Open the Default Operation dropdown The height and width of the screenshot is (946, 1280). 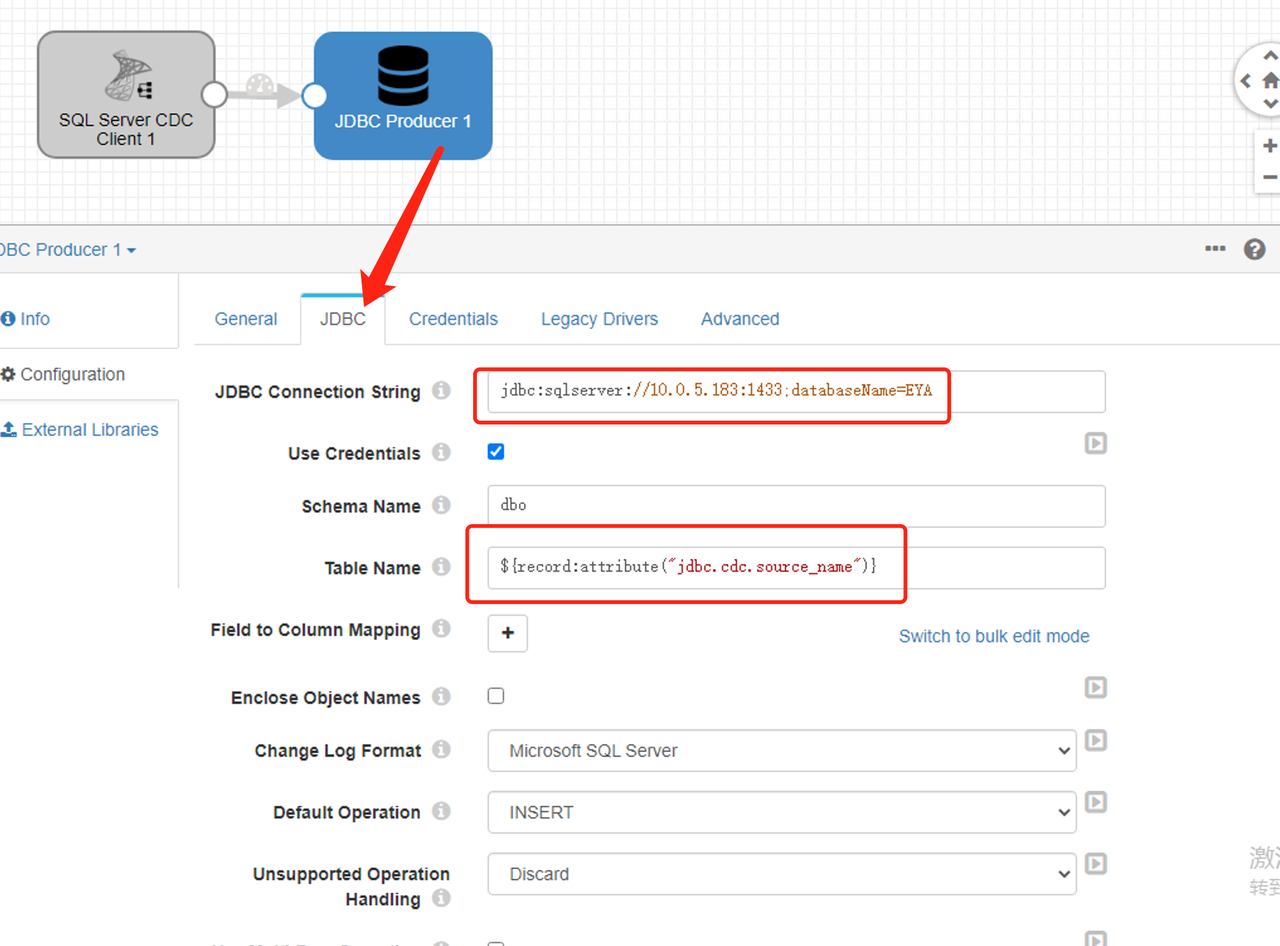click(781, 812)
